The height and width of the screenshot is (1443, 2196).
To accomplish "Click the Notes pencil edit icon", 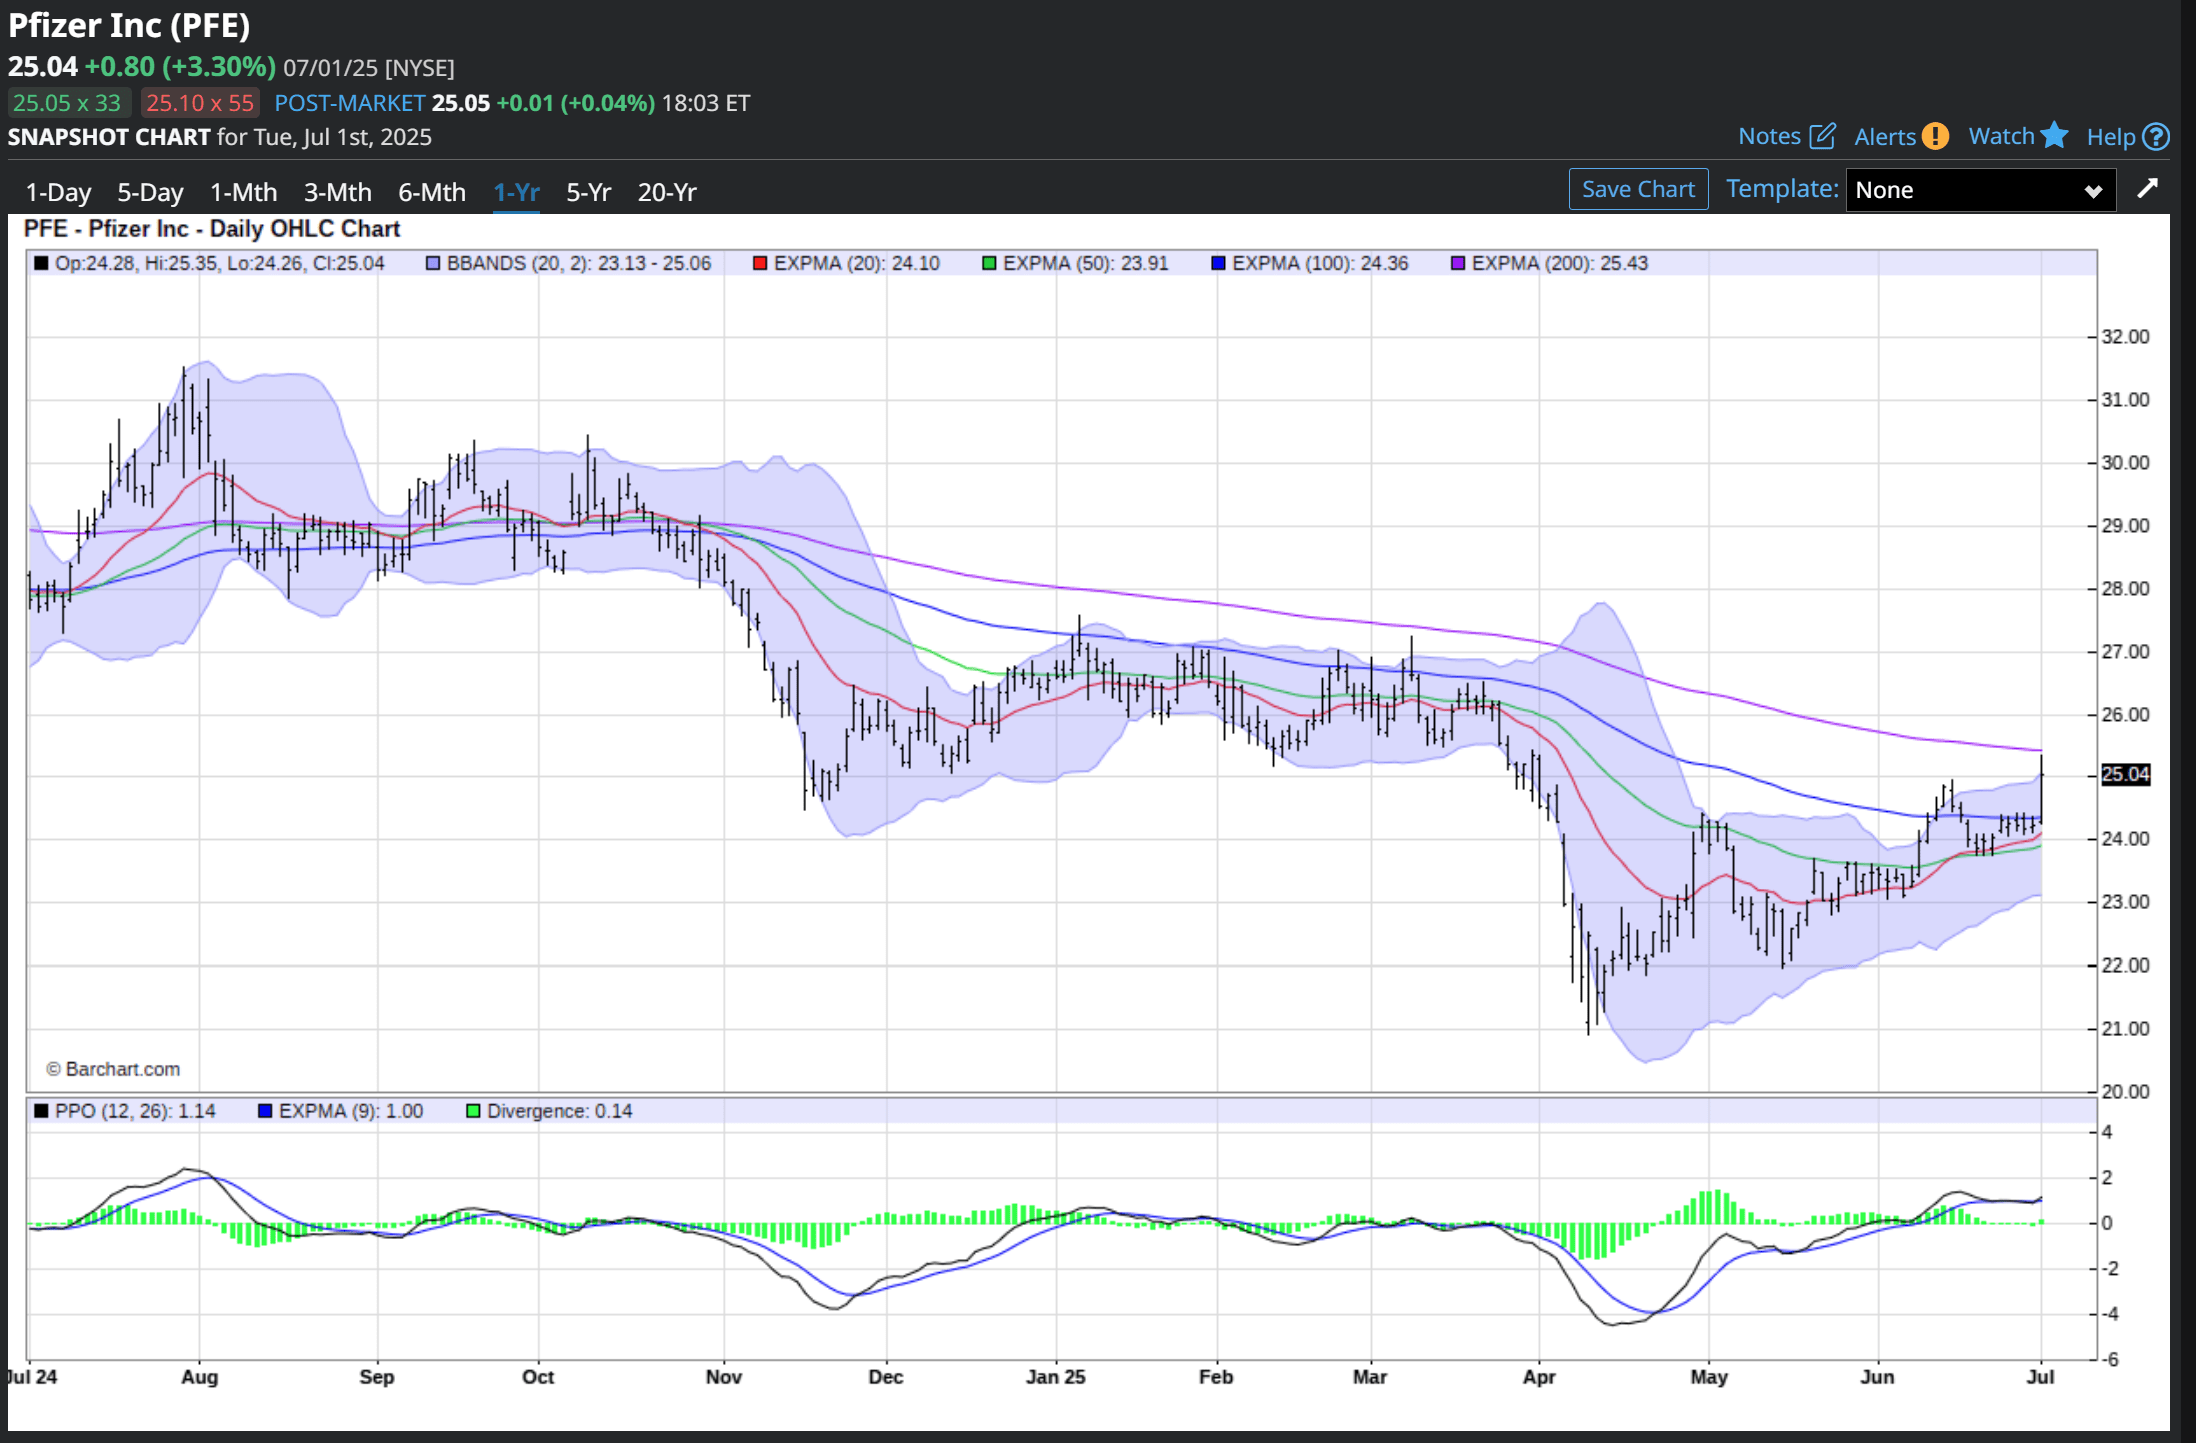I will (1822, 136).
